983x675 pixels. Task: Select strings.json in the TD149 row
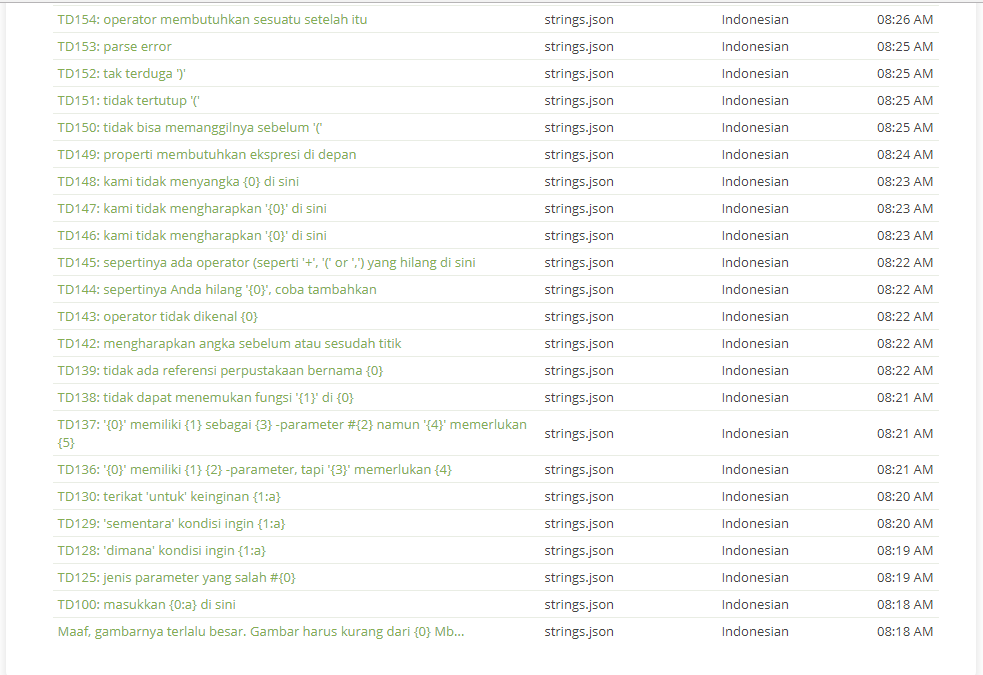579,154
